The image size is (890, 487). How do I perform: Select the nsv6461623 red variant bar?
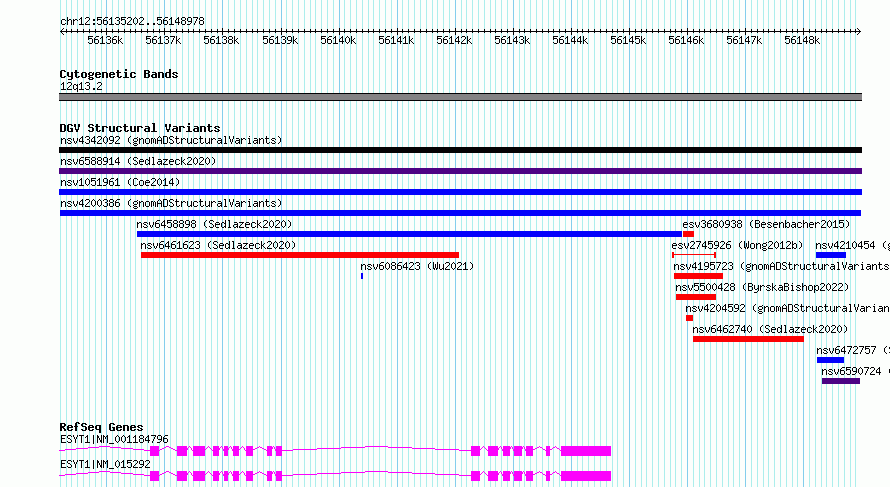[x=300, y=255]
